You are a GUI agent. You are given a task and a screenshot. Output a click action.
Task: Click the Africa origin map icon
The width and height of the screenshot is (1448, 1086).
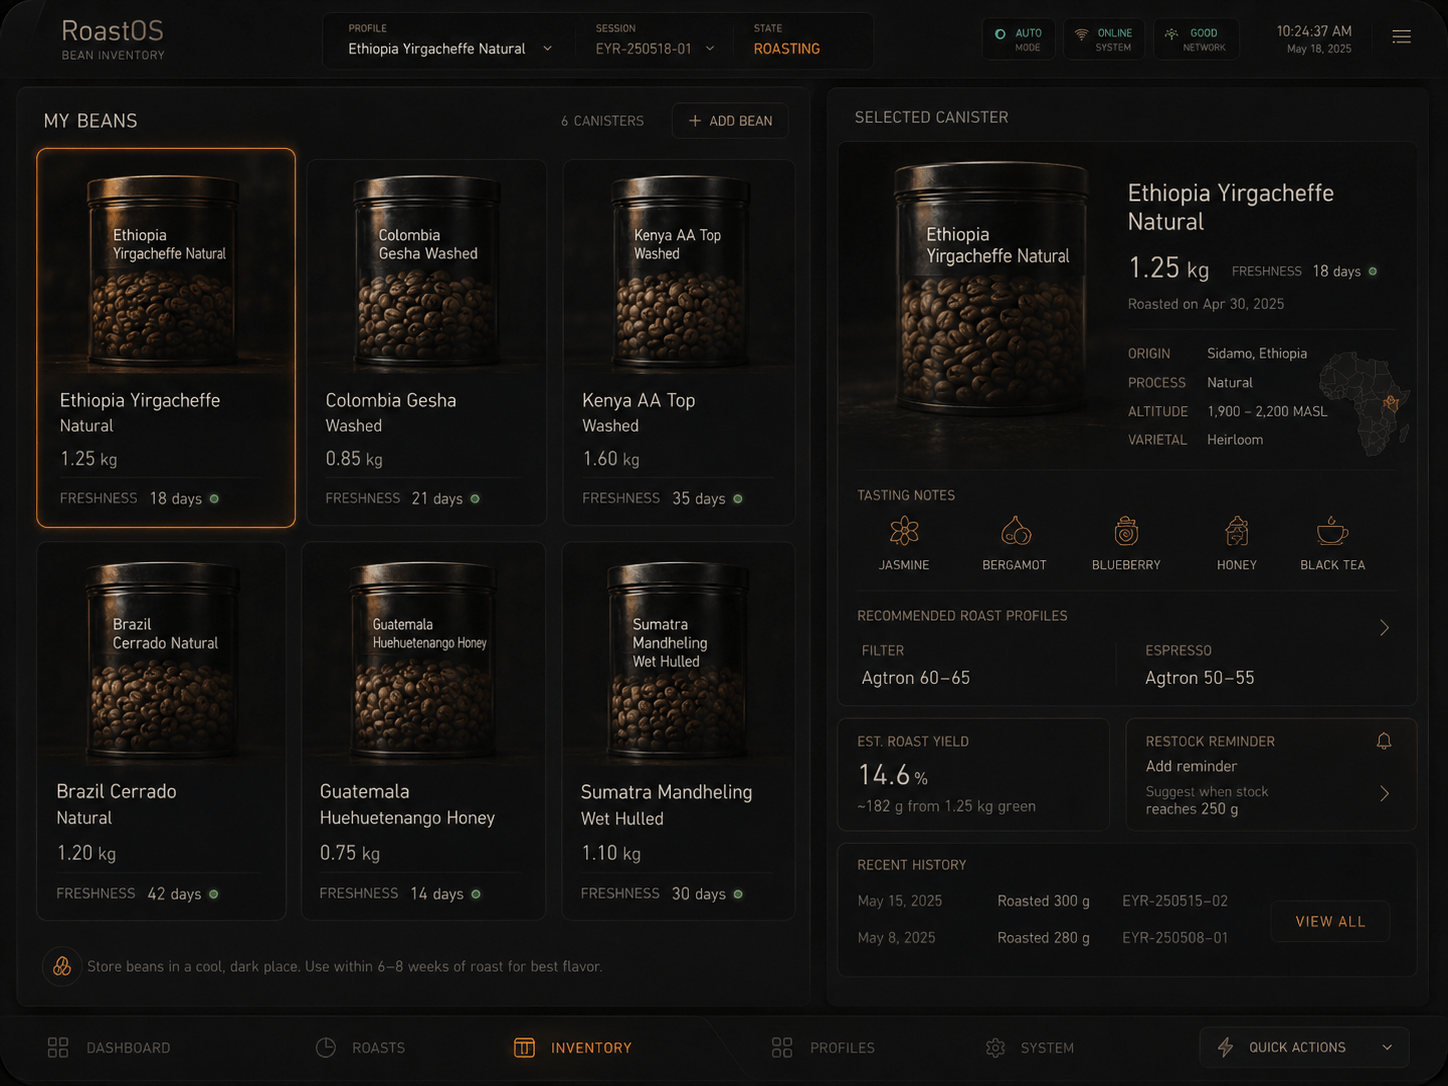1365,402
